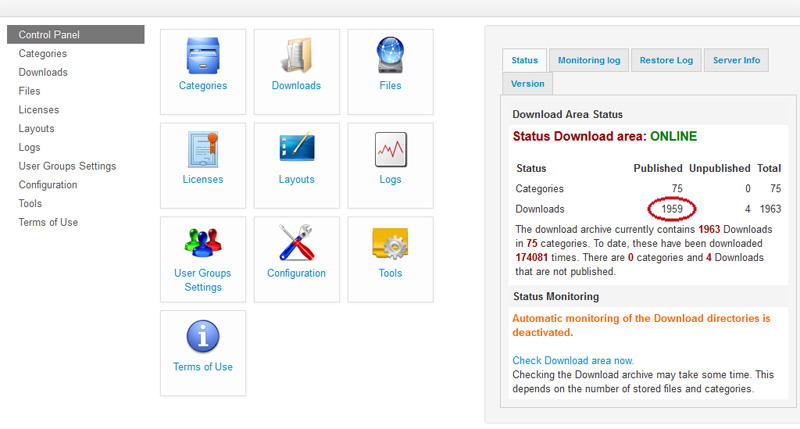Open the Downloads folder icon
This screenshot has width=800, height=429.
click(x=296, y=55)
